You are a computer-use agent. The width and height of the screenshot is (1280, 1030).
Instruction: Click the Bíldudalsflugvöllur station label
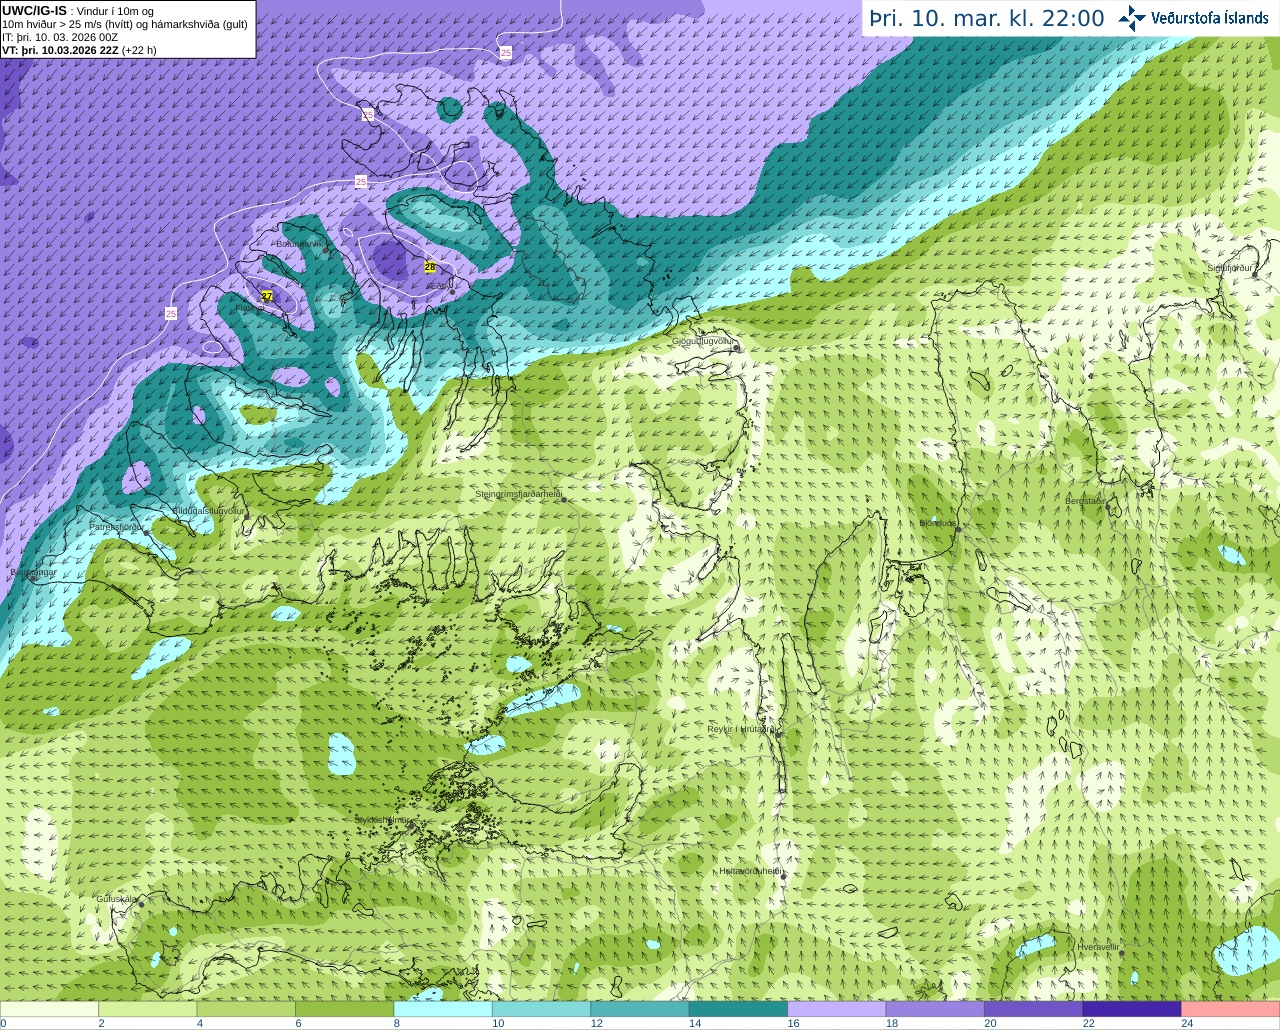click(209, 510)
